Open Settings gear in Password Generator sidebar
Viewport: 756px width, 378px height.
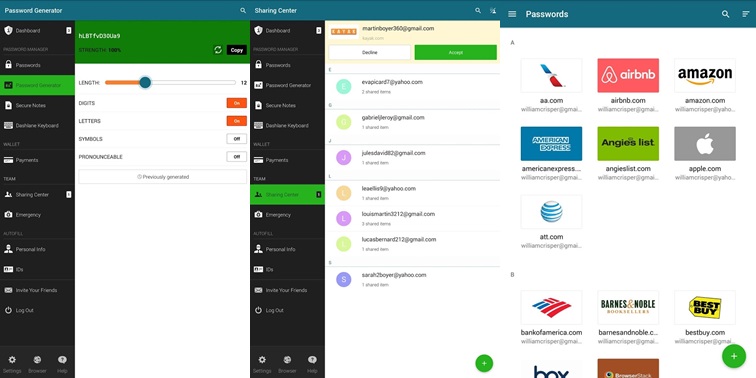point(12,364)
